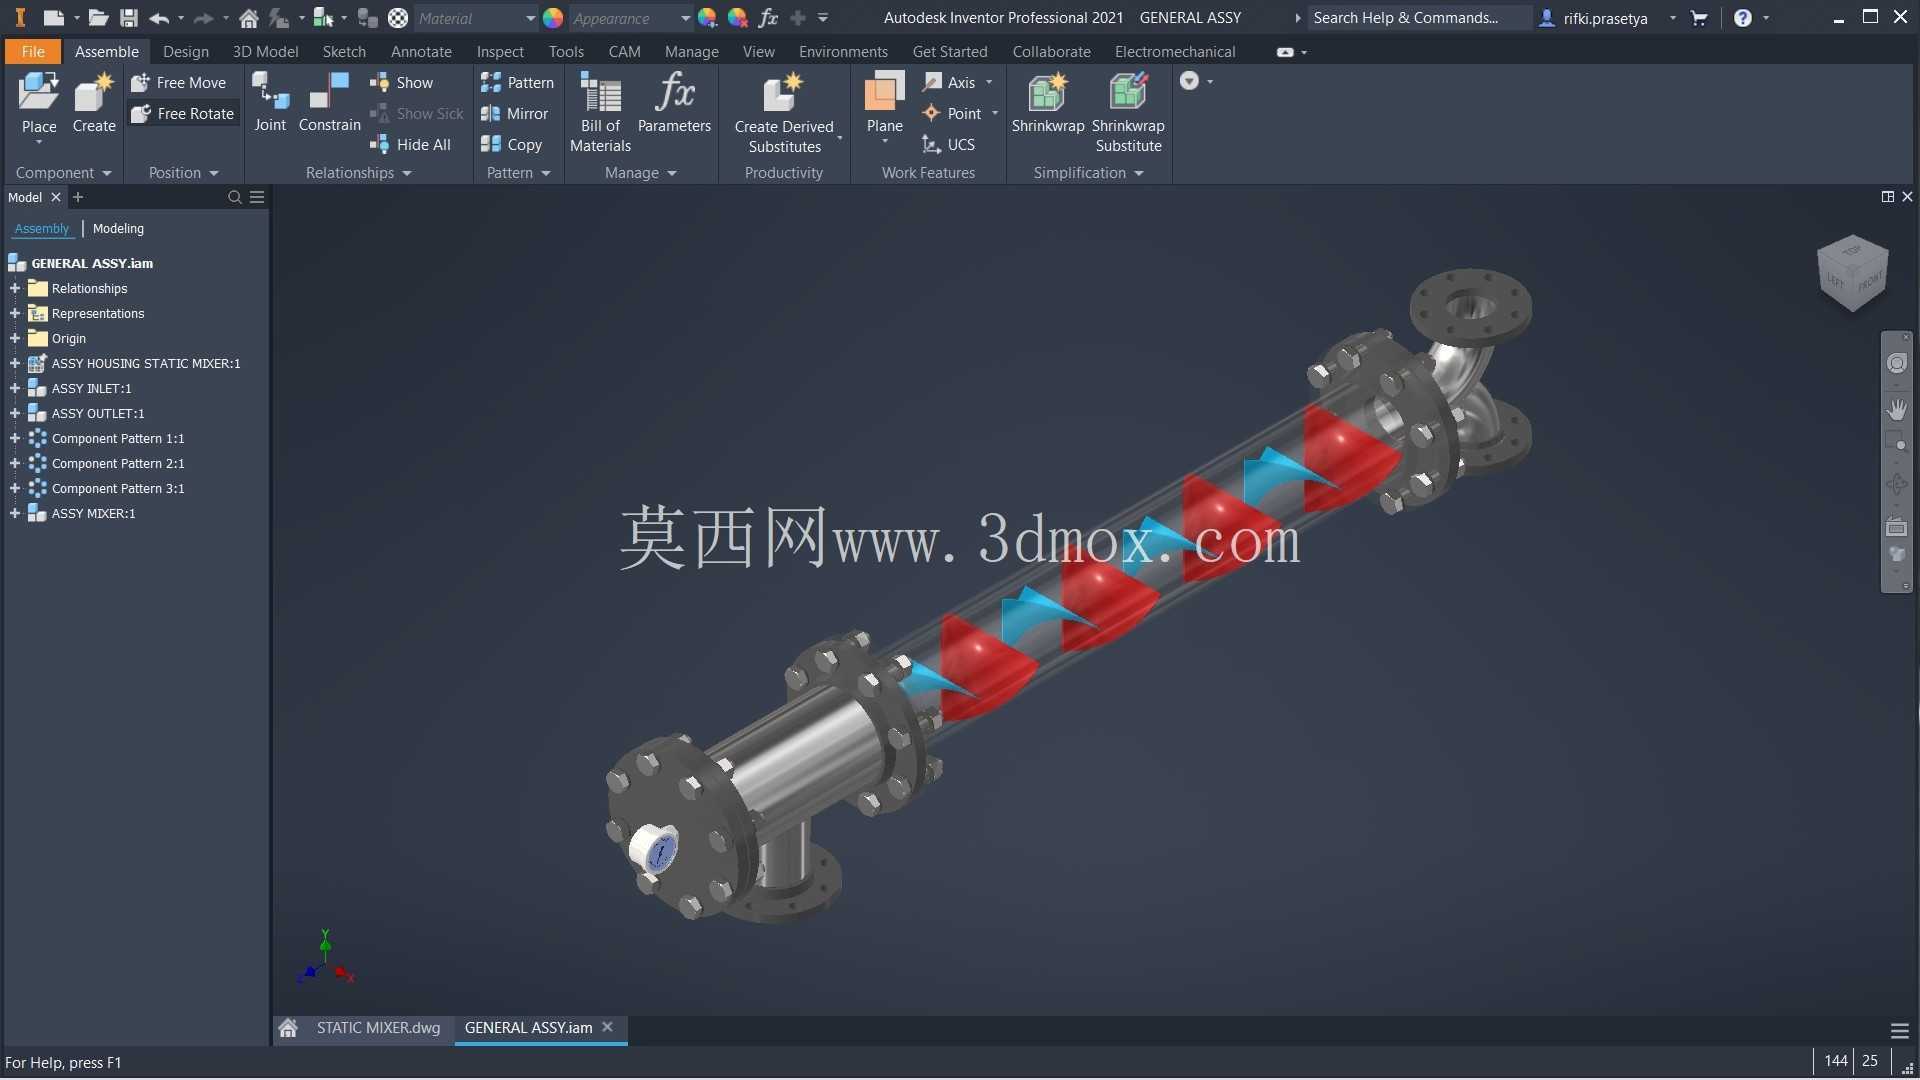
Task: Click the Orbit tool in navigation bar
Action: coord(1897,485)
